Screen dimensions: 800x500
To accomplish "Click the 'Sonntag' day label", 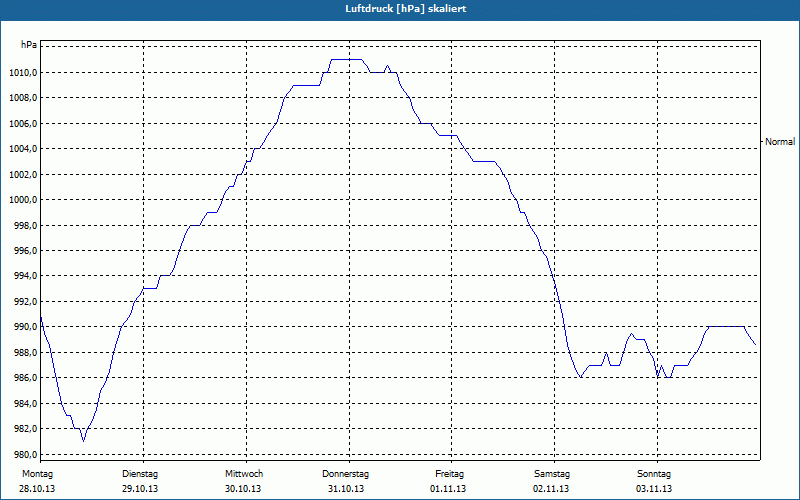I will click(654, 474).
